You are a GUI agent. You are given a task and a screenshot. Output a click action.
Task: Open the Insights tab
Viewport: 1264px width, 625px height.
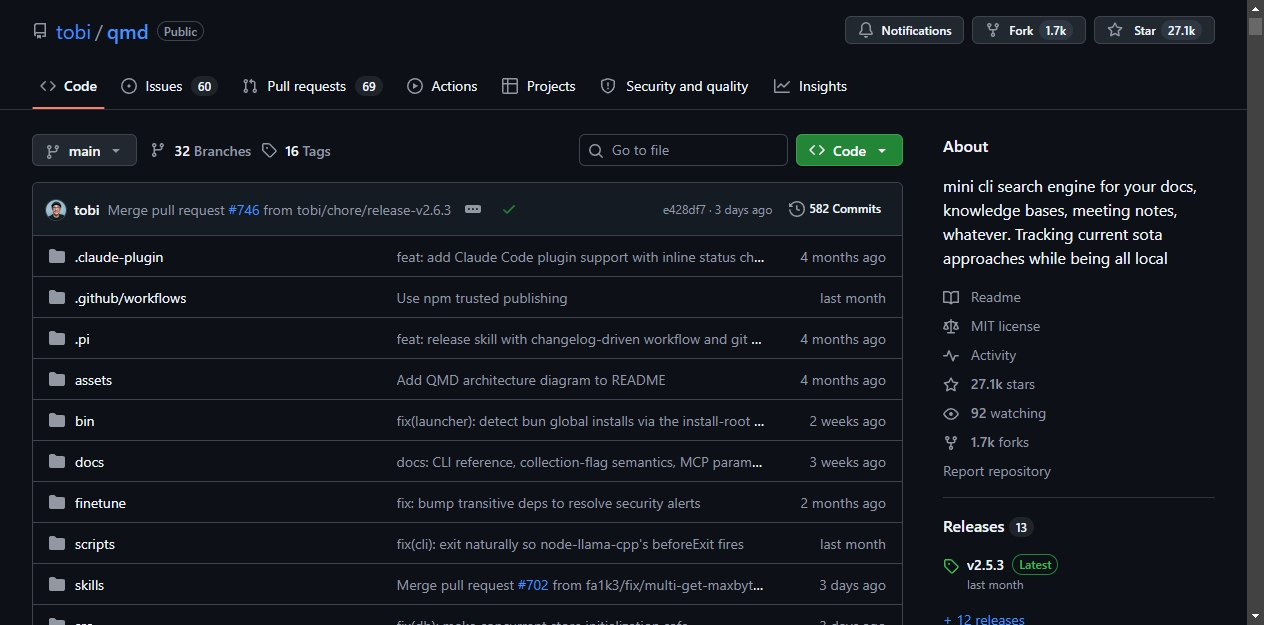click(x=810, y=86)
